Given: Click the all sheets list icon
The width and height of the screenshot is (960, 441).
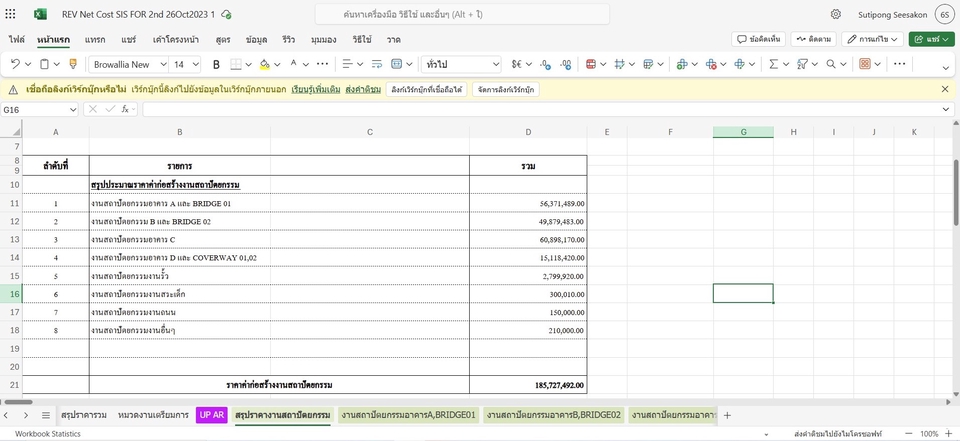Looking at the screenshot, I should 45,415.
